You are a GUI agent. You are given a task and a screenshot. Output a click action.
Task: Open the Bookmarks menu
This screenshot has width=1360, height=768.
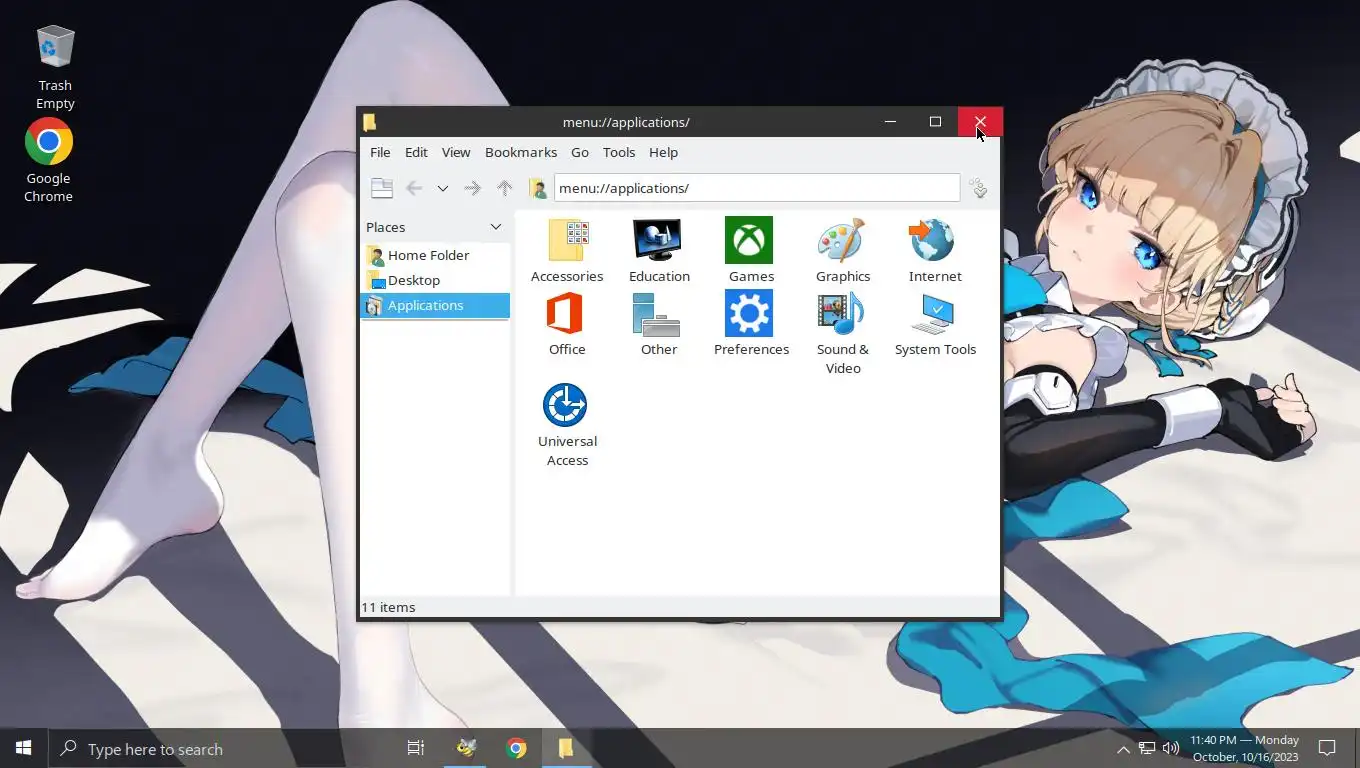click(521, 152)
